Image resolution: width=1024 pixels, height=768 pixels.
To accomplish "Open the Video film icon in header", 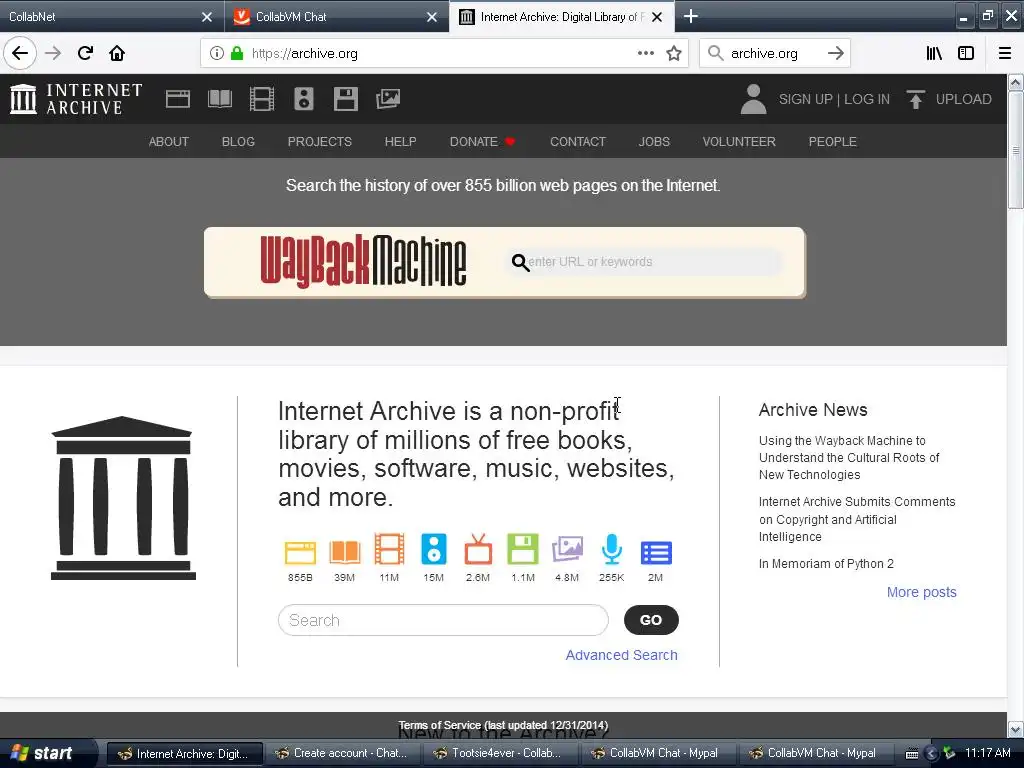I will click(x=262, y=99).
